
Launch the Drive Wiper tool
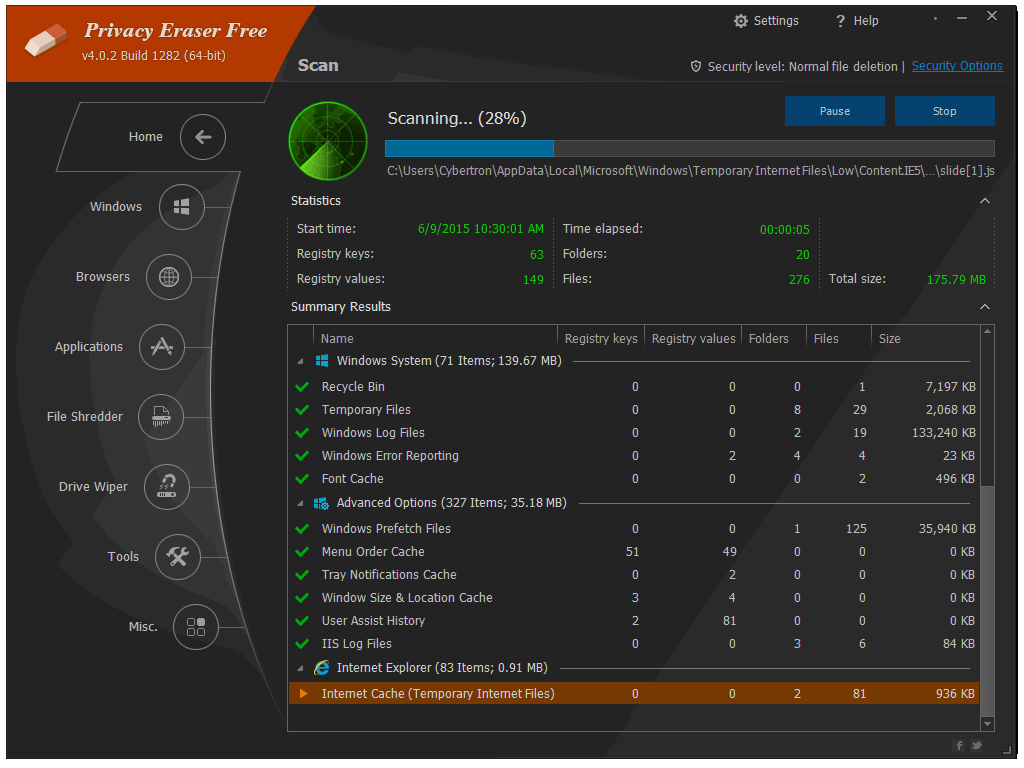168,487
